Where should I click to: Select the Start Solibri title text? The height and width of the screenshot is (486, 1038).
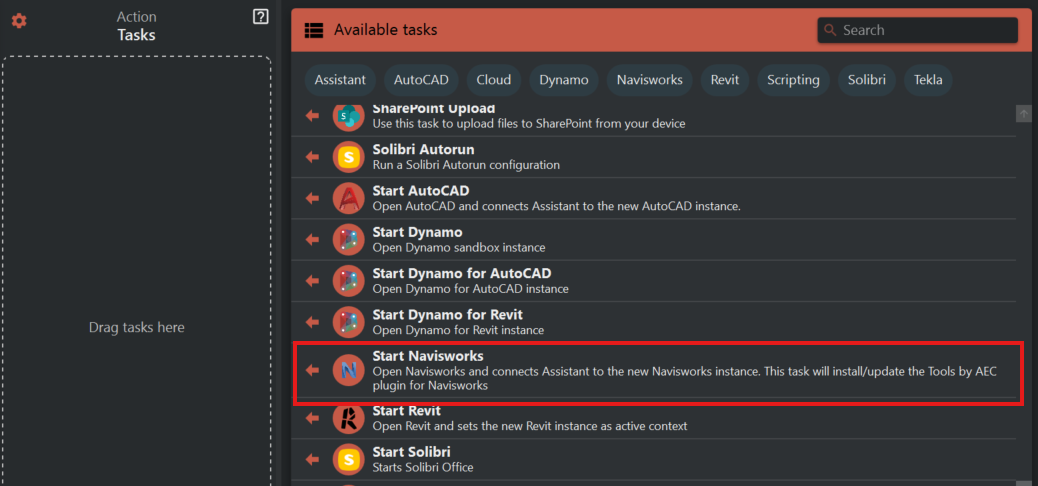[412, 452]
